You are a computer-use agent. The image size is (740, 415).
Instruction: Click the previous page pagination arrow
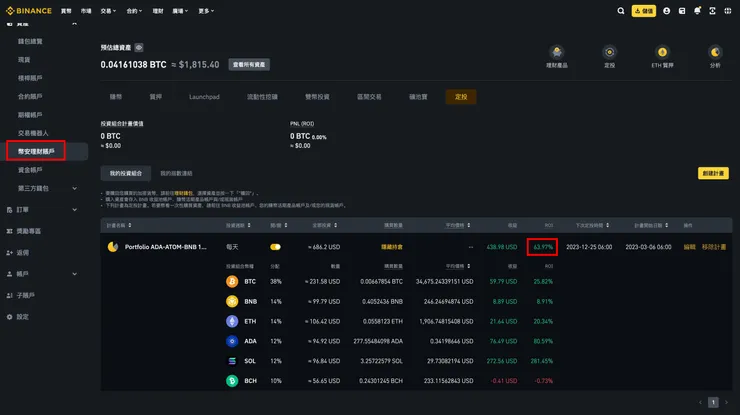point(700,402)
